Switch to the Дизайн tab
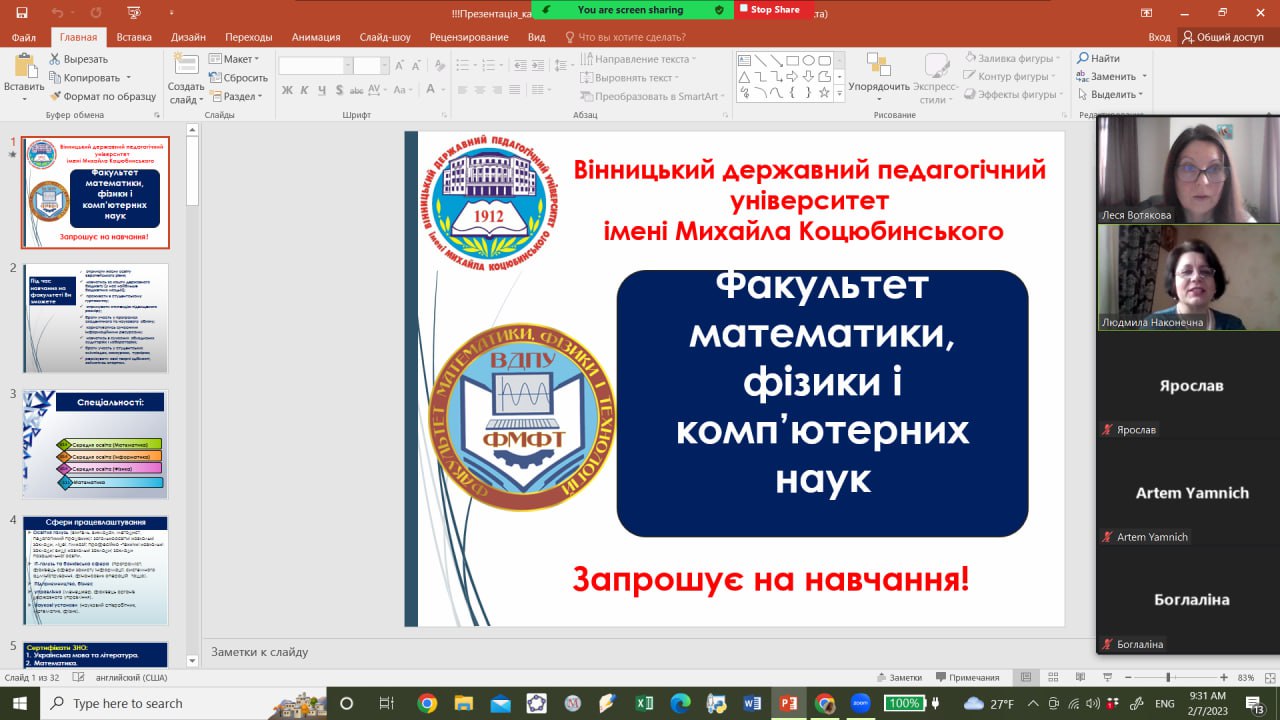Image resolution: width=1280 pixels, height=720 pixels. (188, 37)
